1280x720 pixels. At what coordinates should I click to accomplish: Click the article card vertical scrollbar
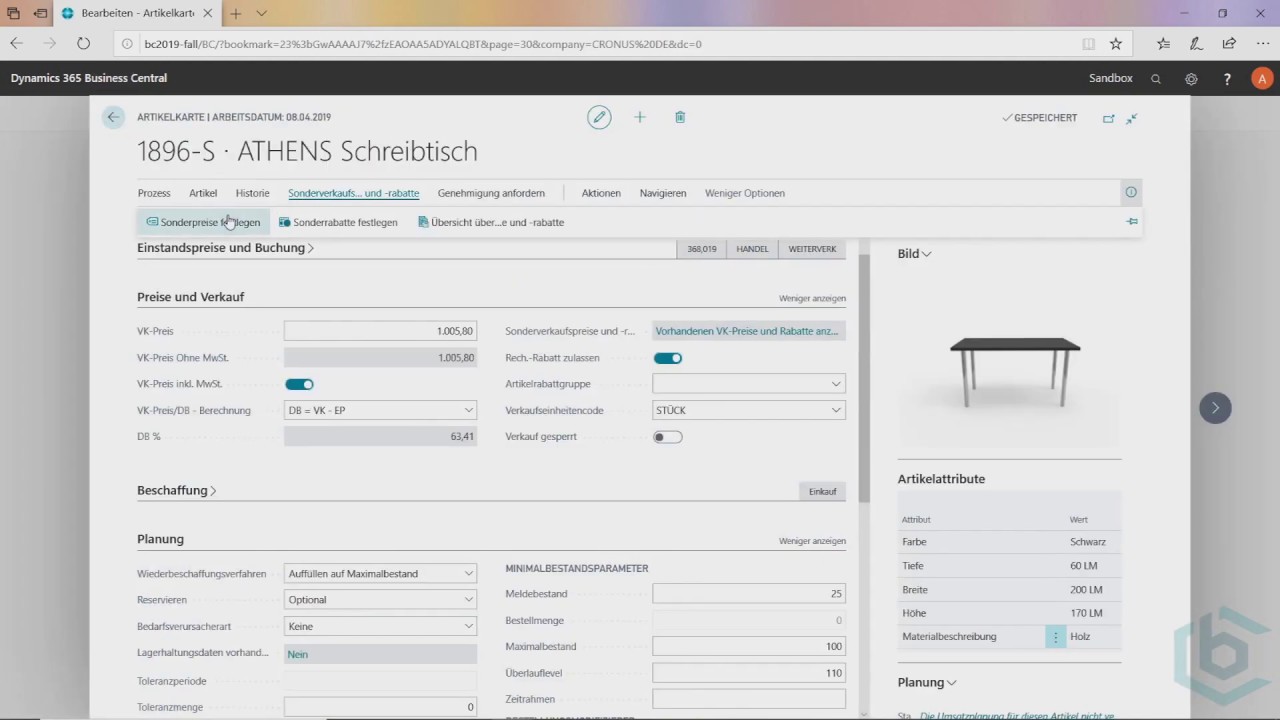pyautogui.click(x=864, y=377)
